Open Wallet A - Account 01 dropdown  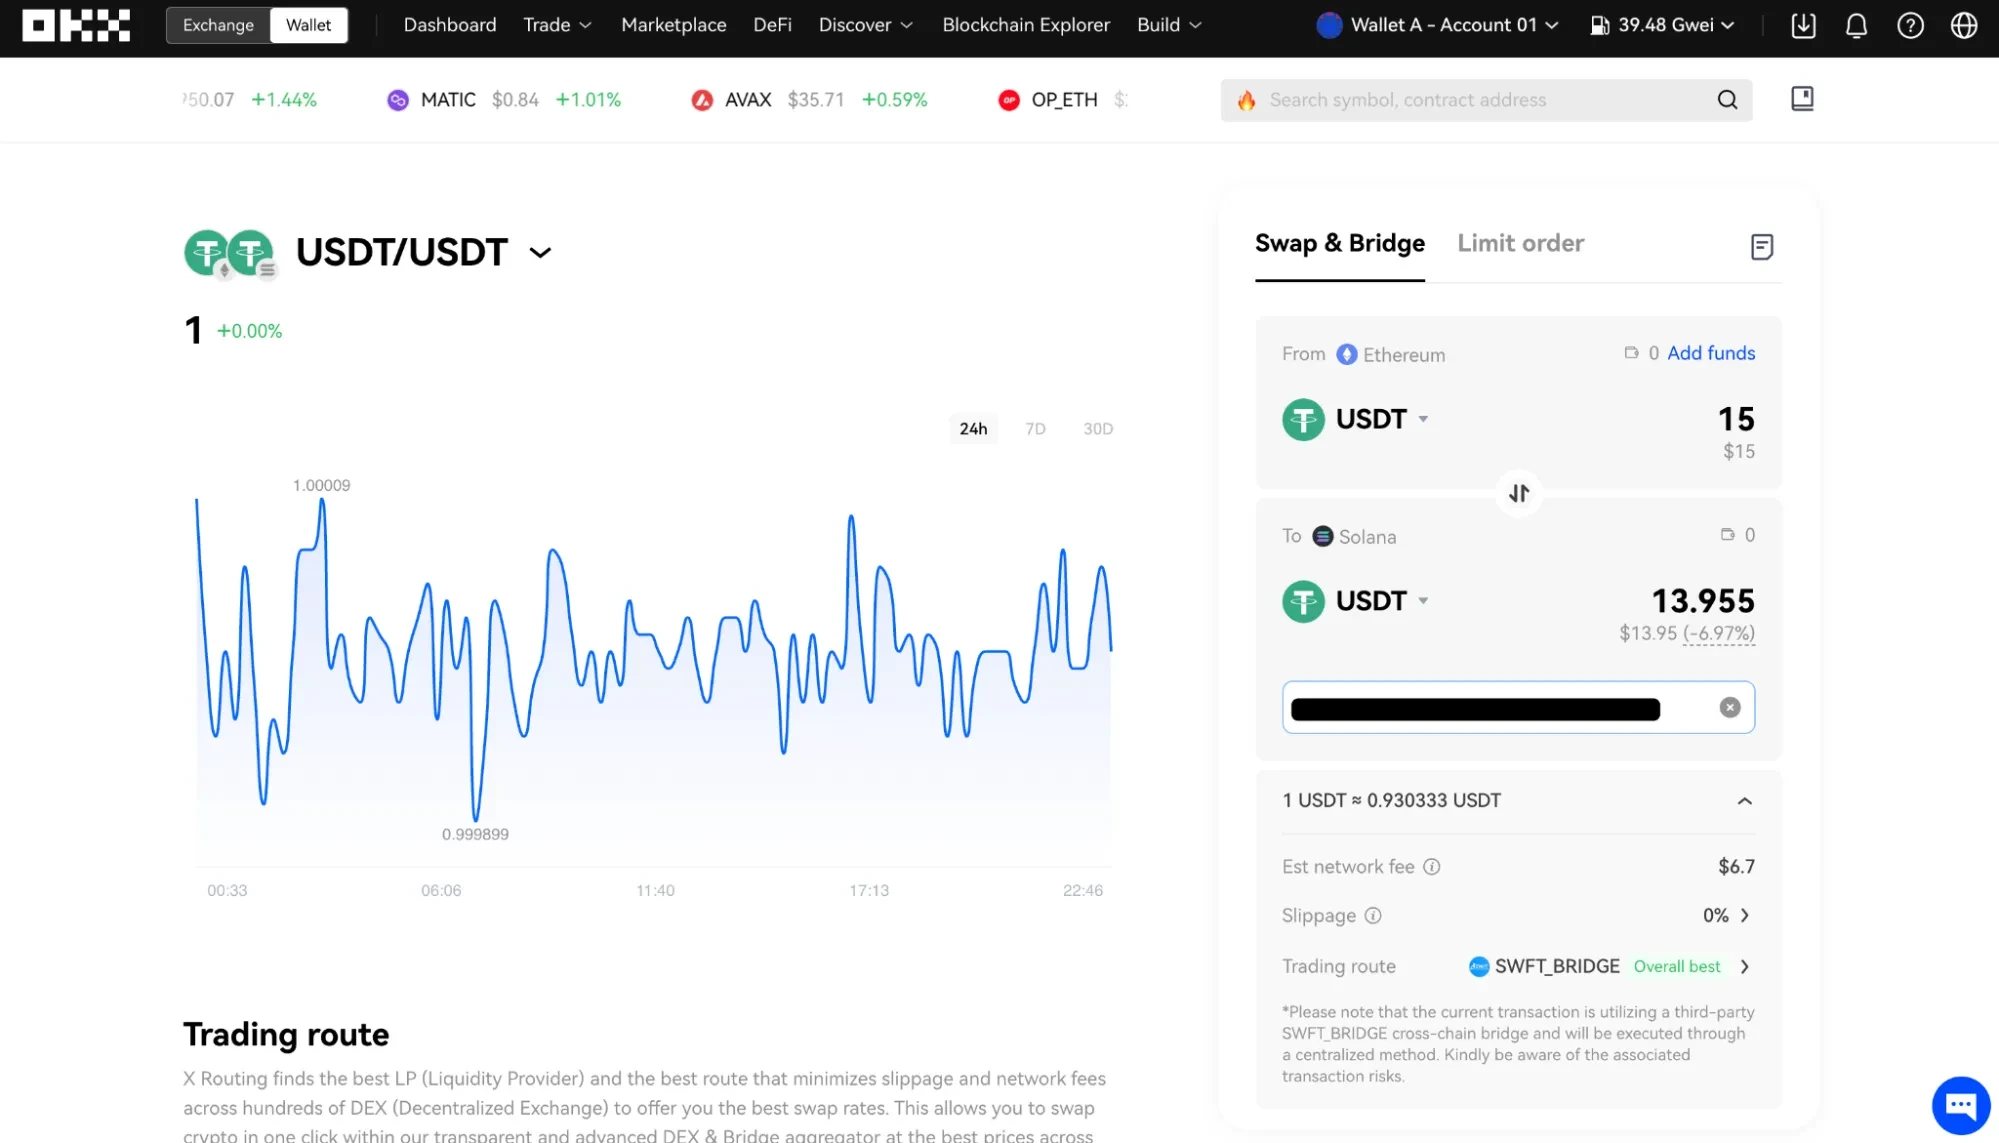coord(1437,25)
